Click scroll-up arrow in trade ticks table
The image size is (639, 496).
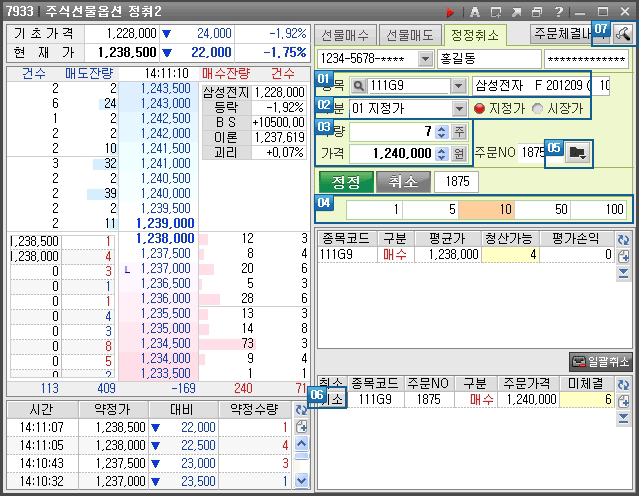301,443
